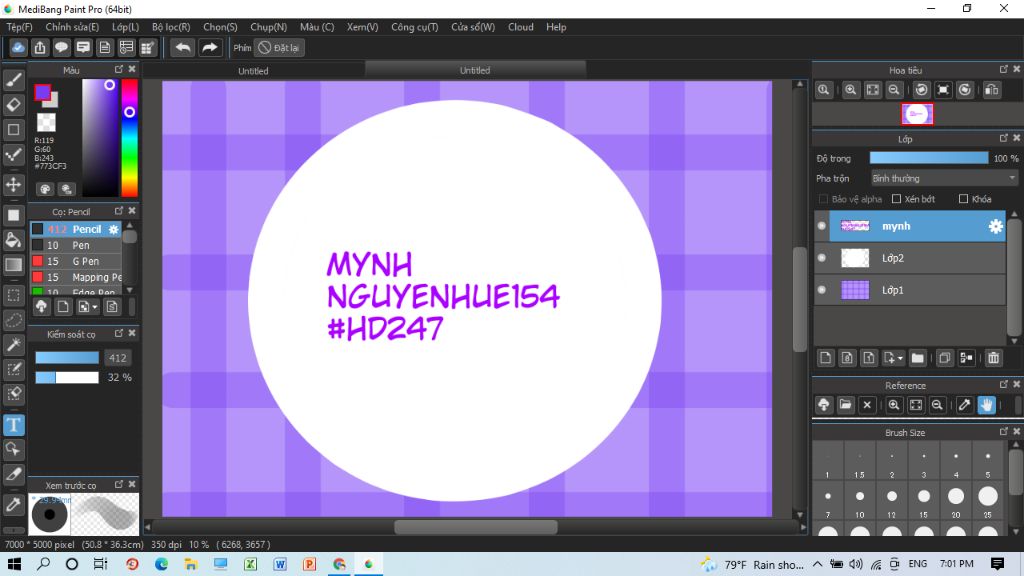
Task: Select the Magic Wand tool
Action: (x=14, y=345)
